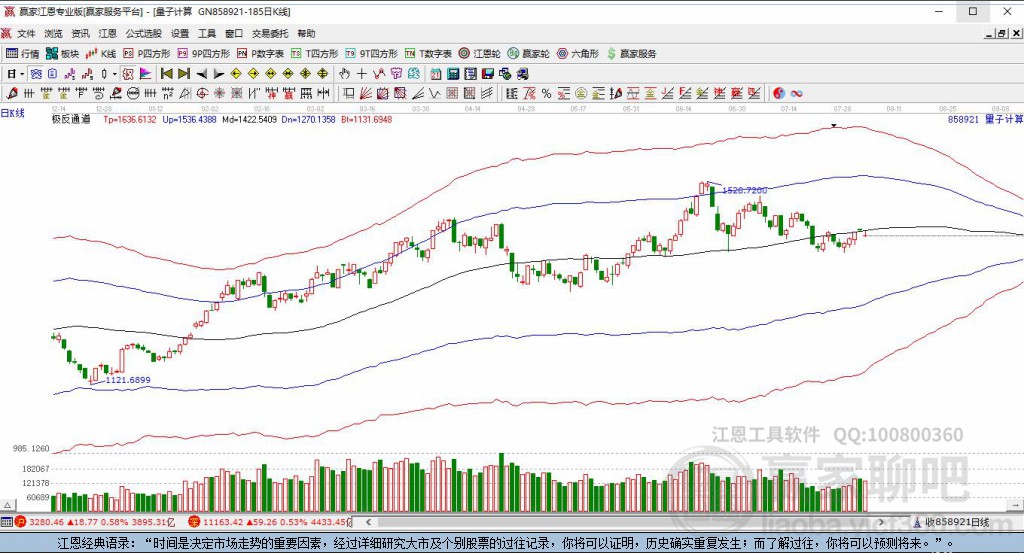Viewport: 1024px width, 553px height.
Task: Open the 六角形 hexagon tool
Action: [x=578, y=54]
